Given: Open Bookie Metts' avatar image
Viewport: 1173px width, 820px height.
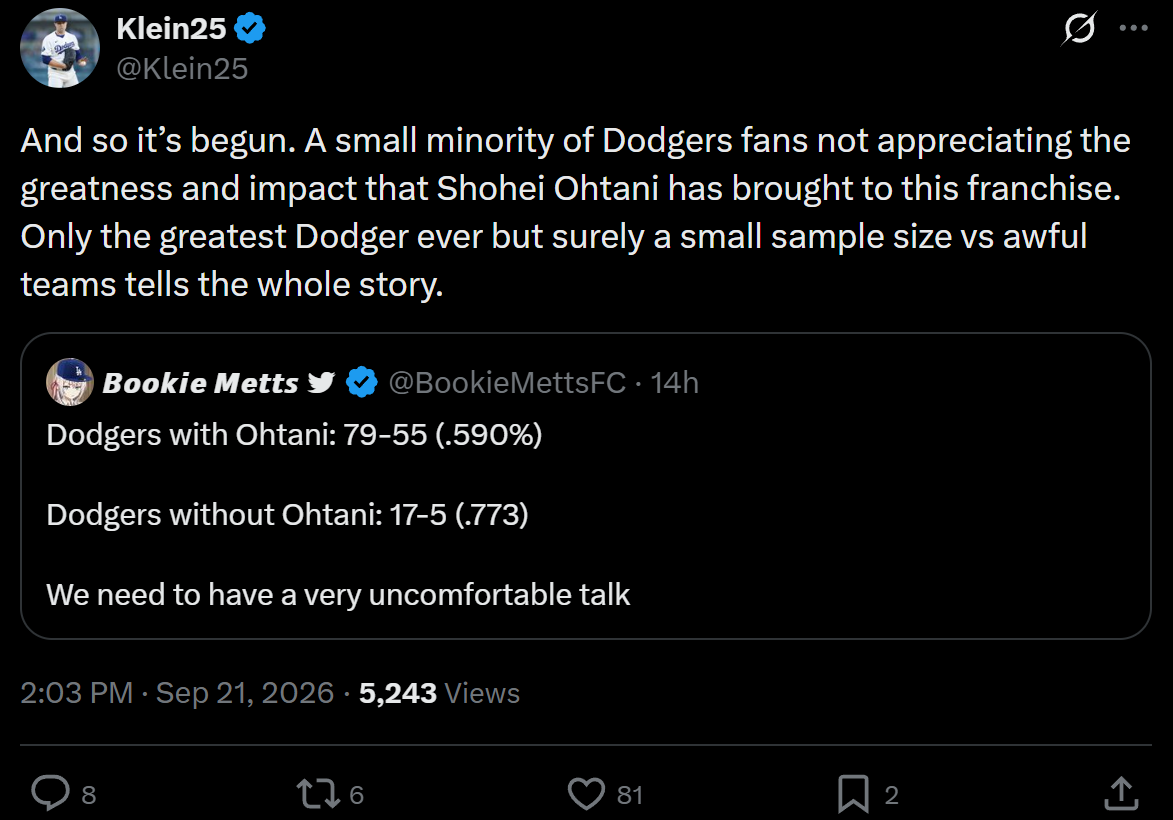Looking at the screenshot, I should (70, 382).
